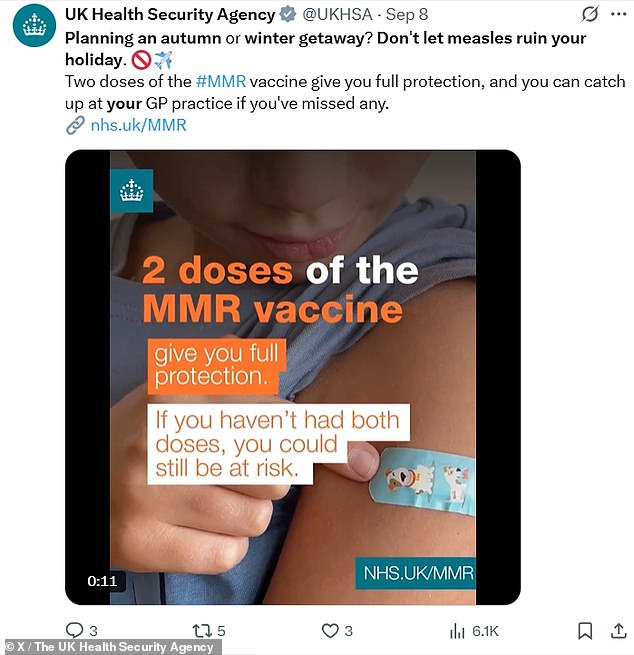Open the nhs.uk/MMR link
This screenshot has width=634, height=655.
(138, 125)
